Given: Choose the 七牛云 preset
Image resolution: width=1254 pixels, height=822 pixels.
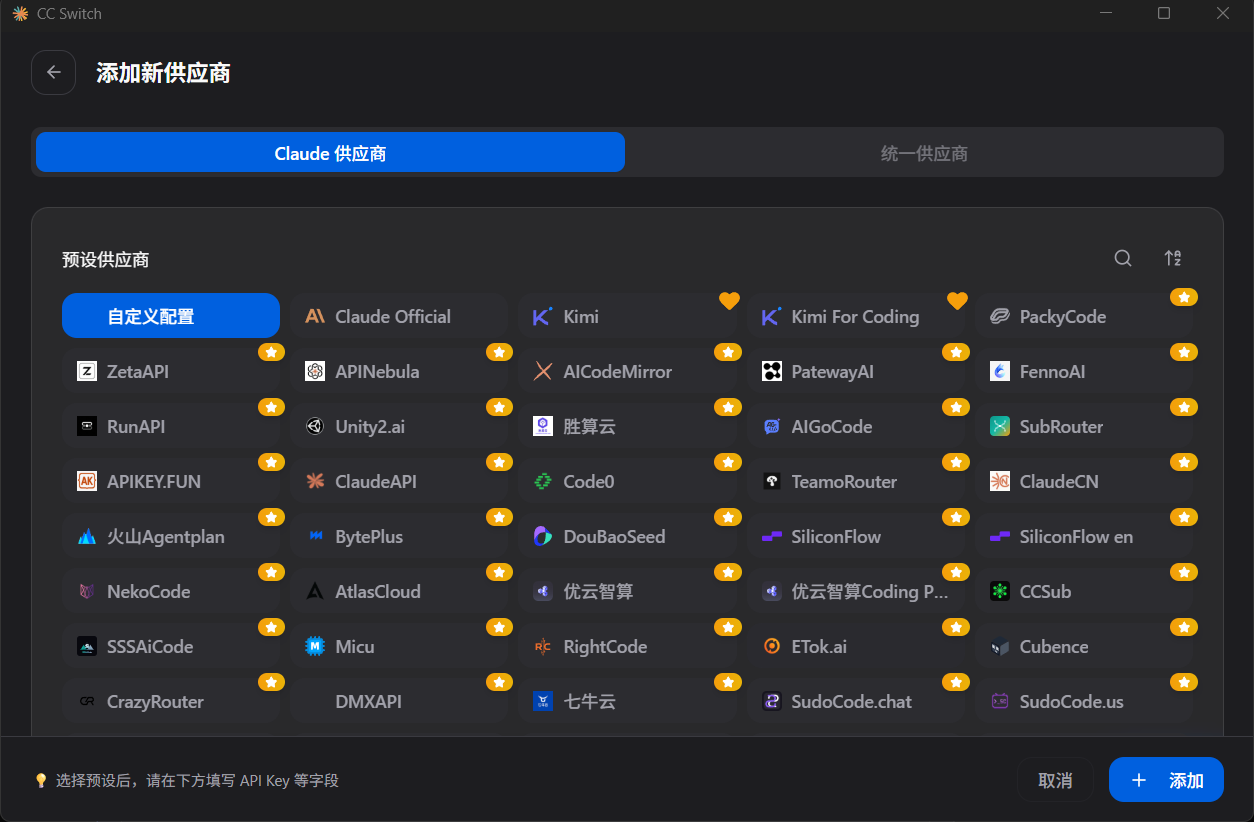Looking at the screenshot, I should tap(627, 701).
